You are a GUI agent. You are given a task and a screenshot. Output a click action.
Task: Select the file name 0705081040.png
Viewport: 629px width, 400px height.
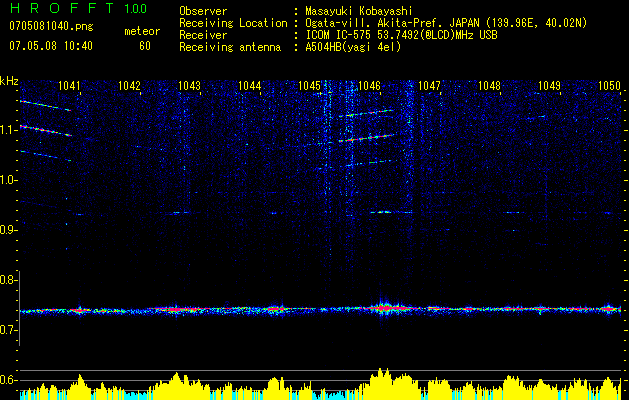click(51, 27)
